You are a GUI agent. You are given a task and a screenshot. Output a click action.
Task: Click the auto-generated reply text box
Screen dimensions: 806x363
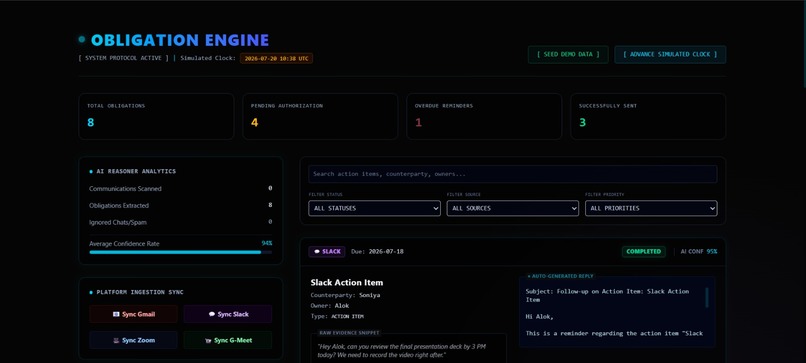(617, 312)
